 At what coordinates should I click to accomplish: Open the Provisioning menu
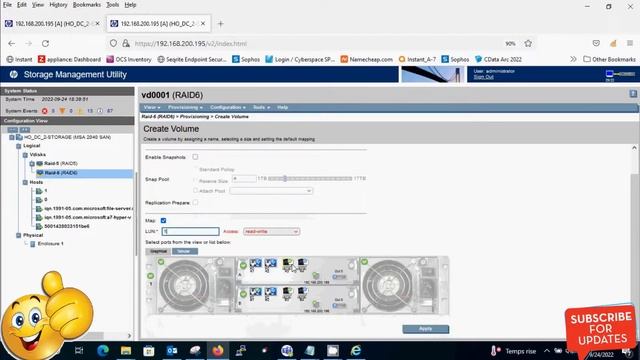click(185, 107)
